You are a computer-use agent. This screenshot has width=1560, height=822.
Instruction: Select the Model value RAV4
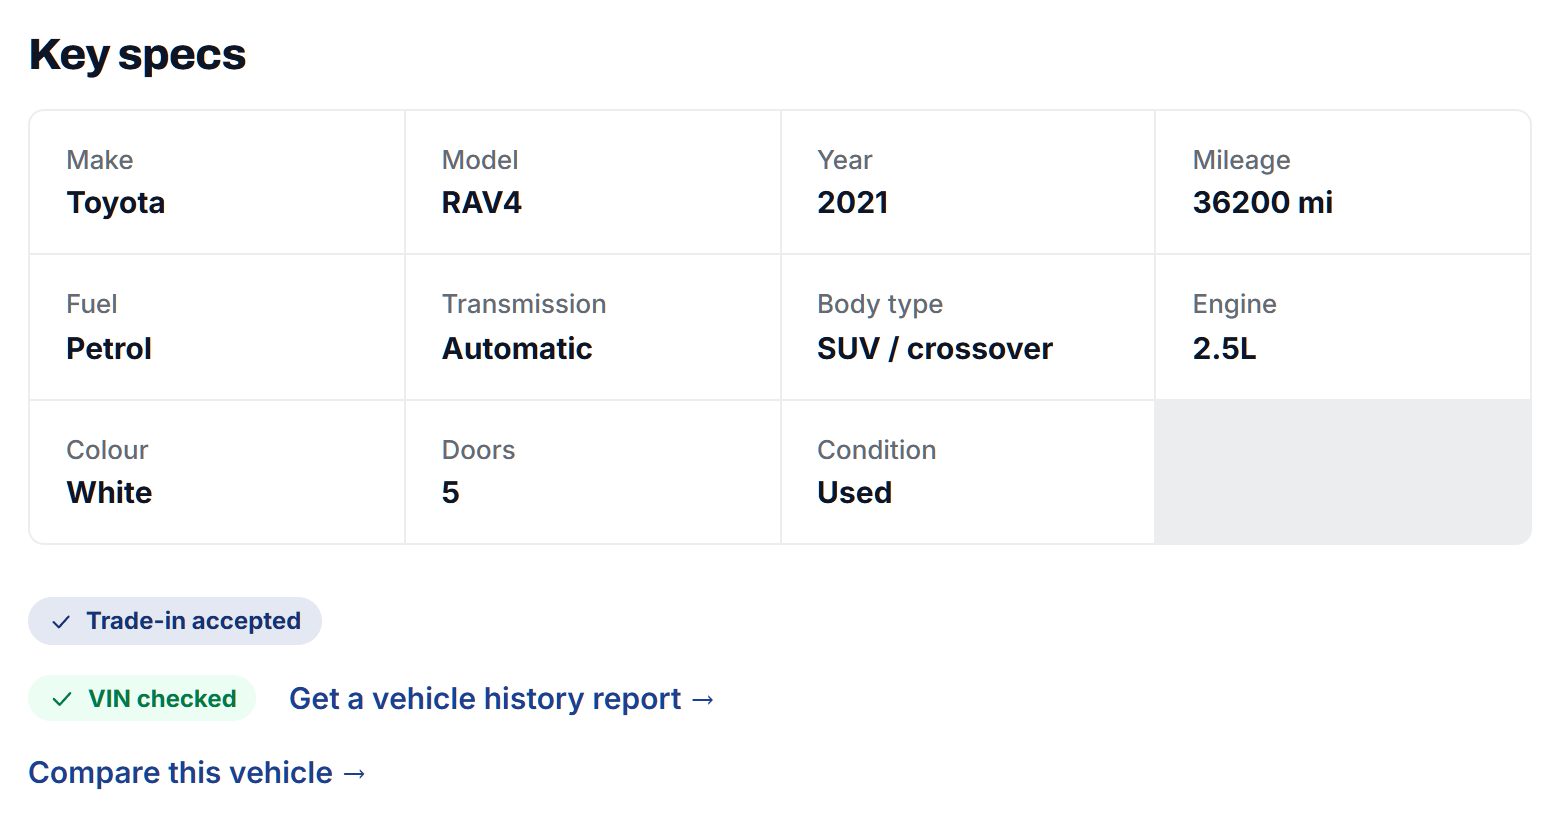(482, 203)
